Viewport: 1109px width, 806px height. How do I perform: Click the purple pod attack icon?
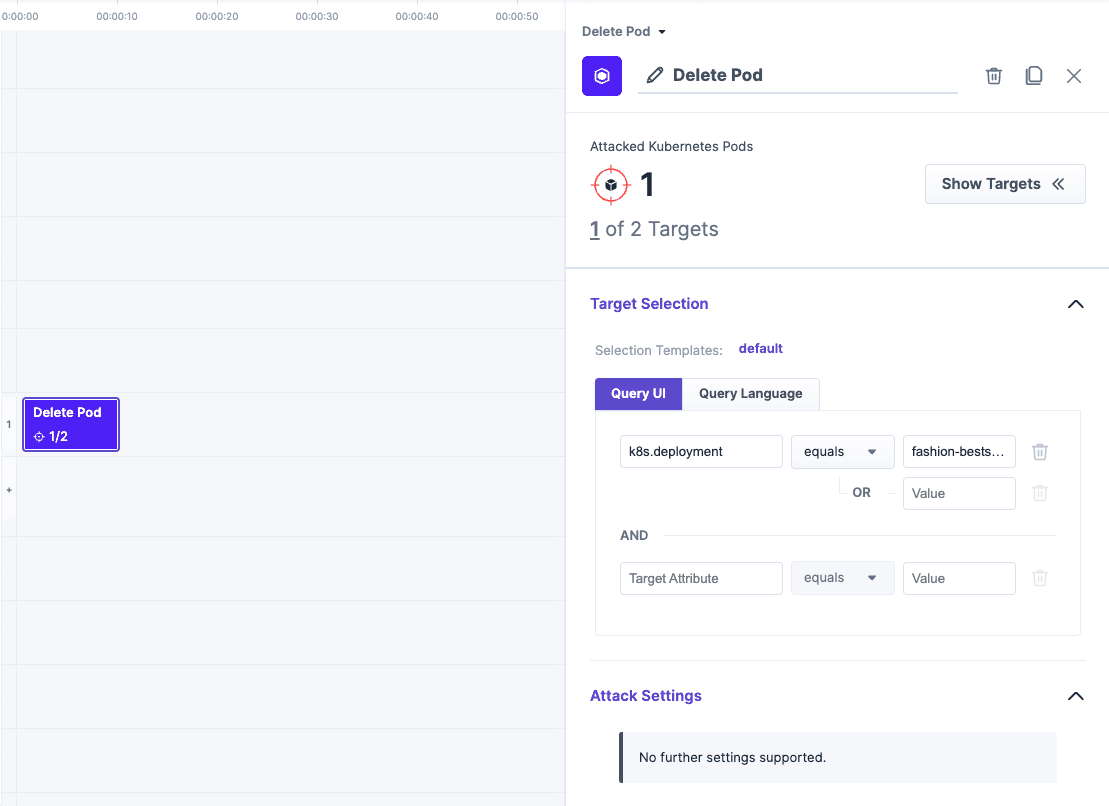tap(601, 76)
